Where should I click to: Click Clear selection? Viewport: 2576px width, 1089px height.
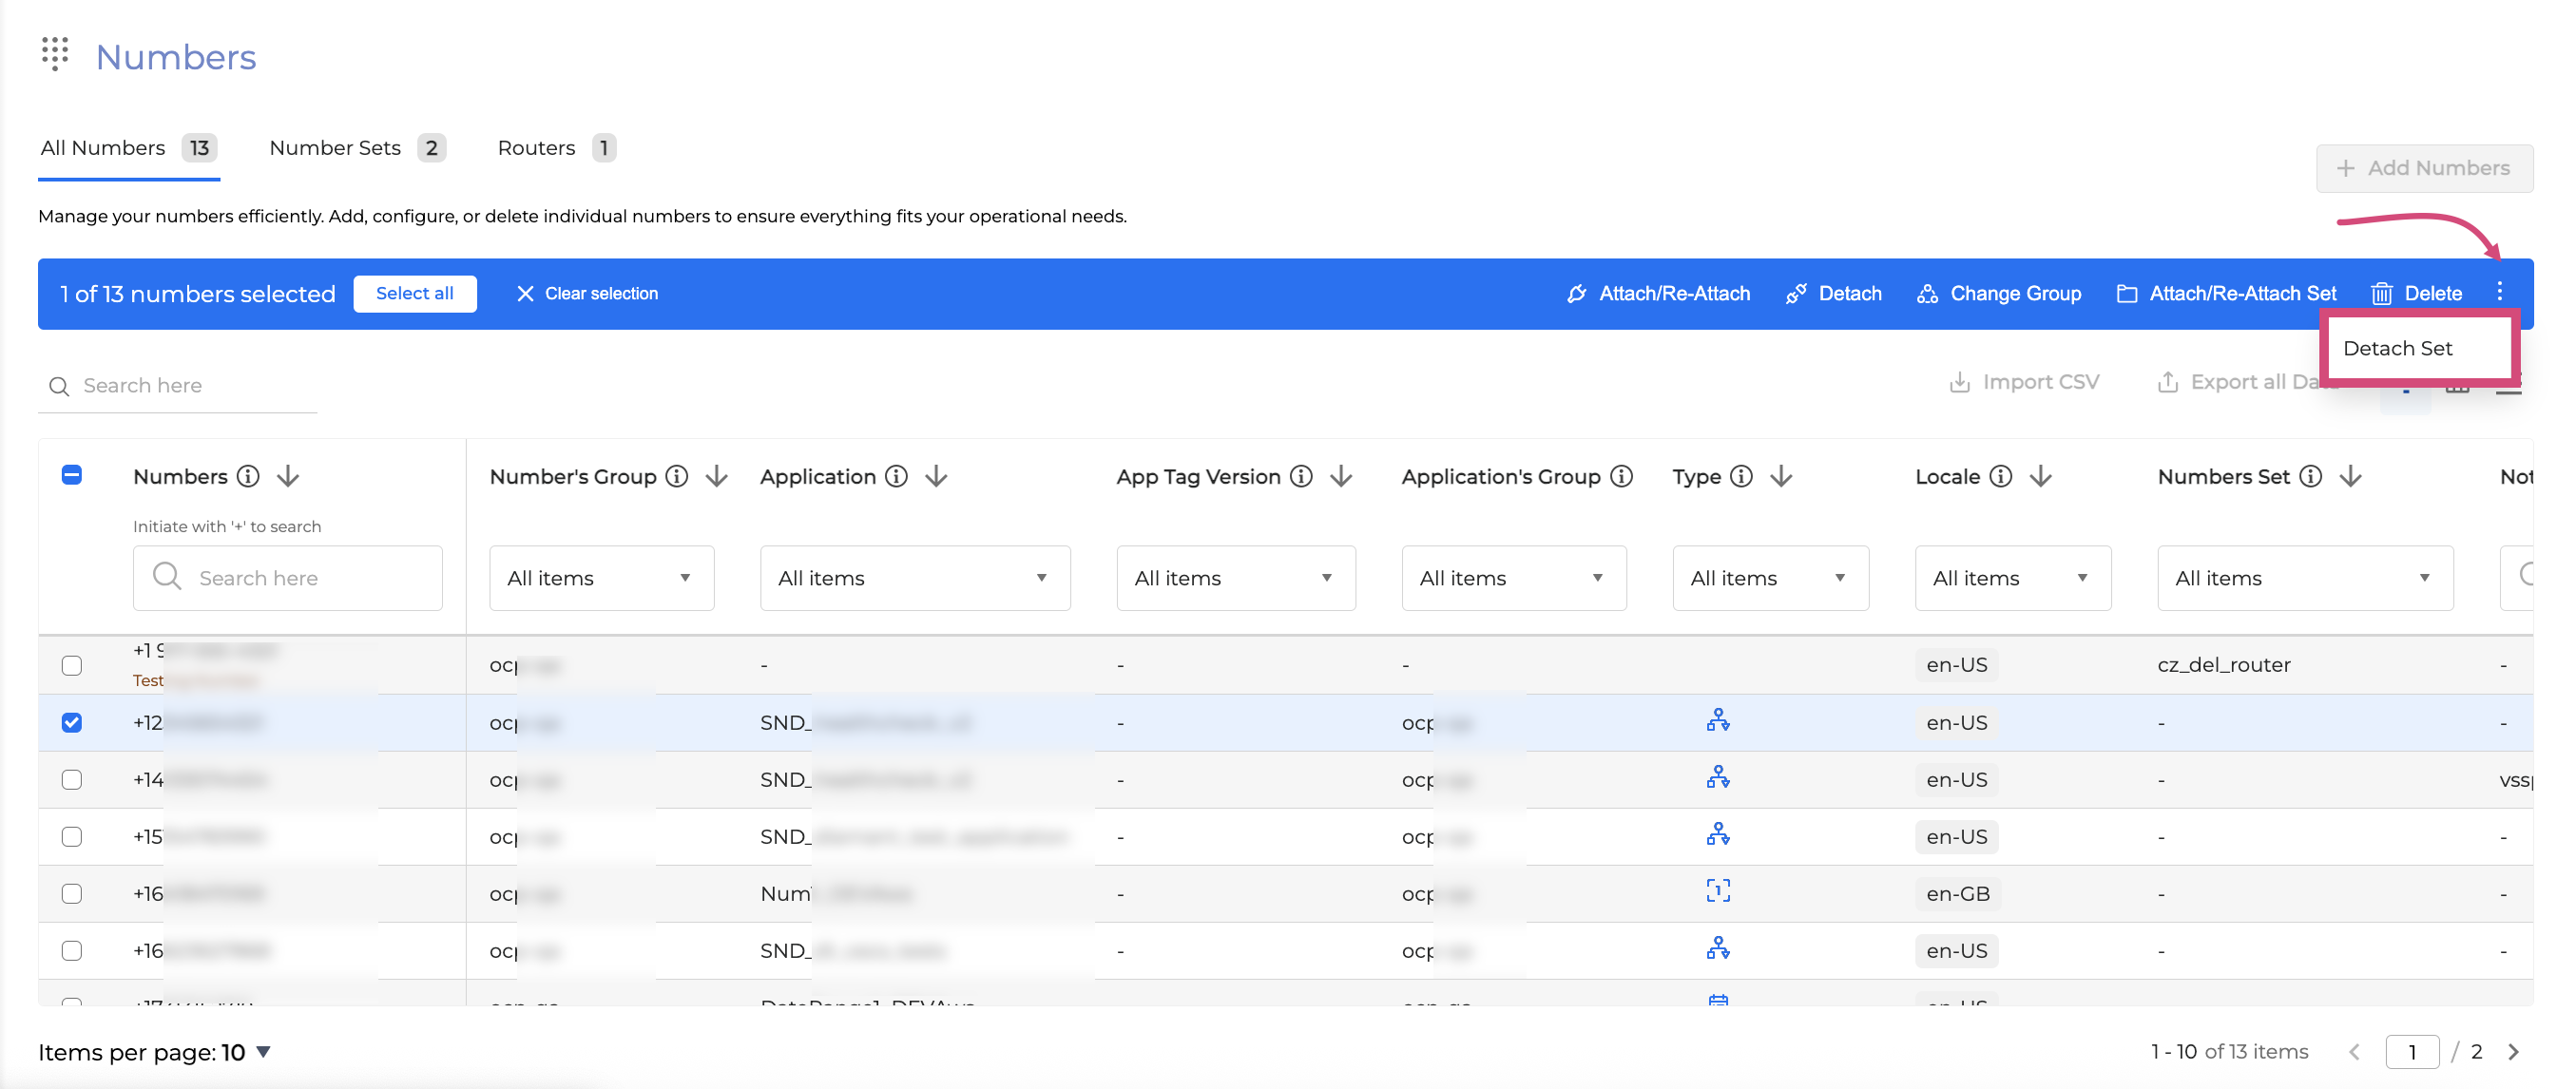pyautogui.click(x=587, y=293)
